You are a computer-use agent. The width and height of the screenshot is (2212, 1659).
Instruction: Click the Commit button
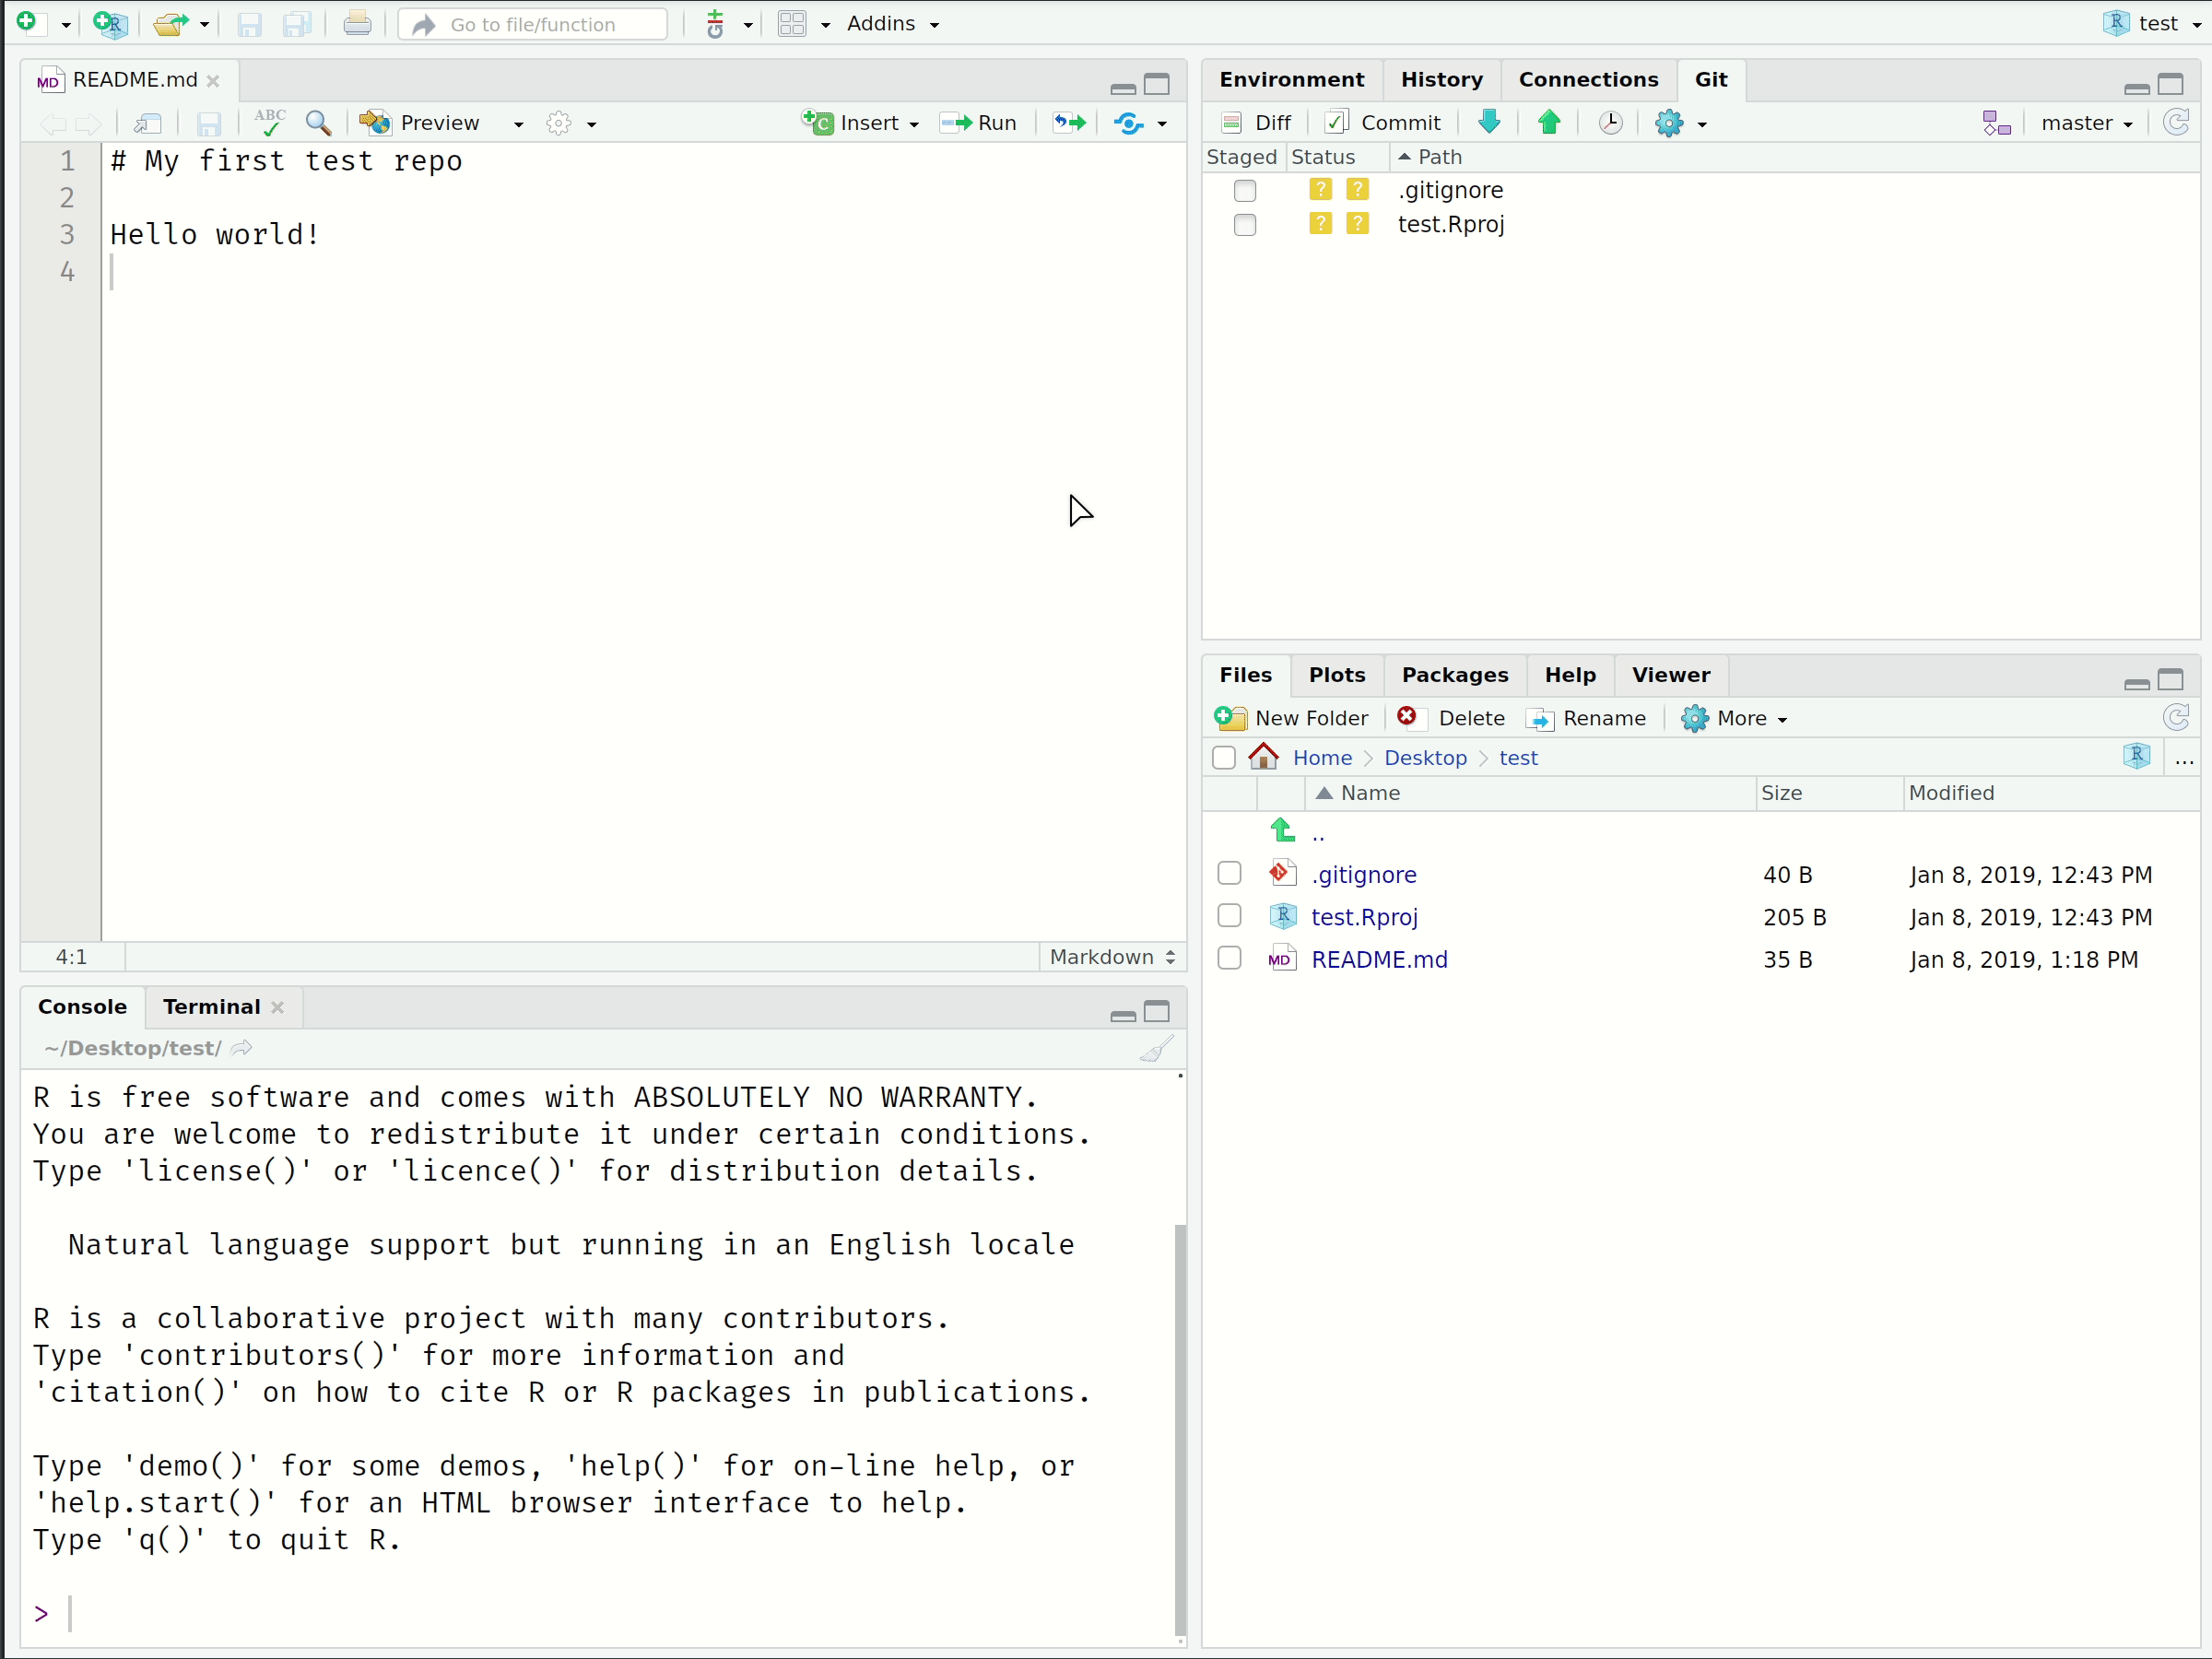click(x=1383, y=122)
